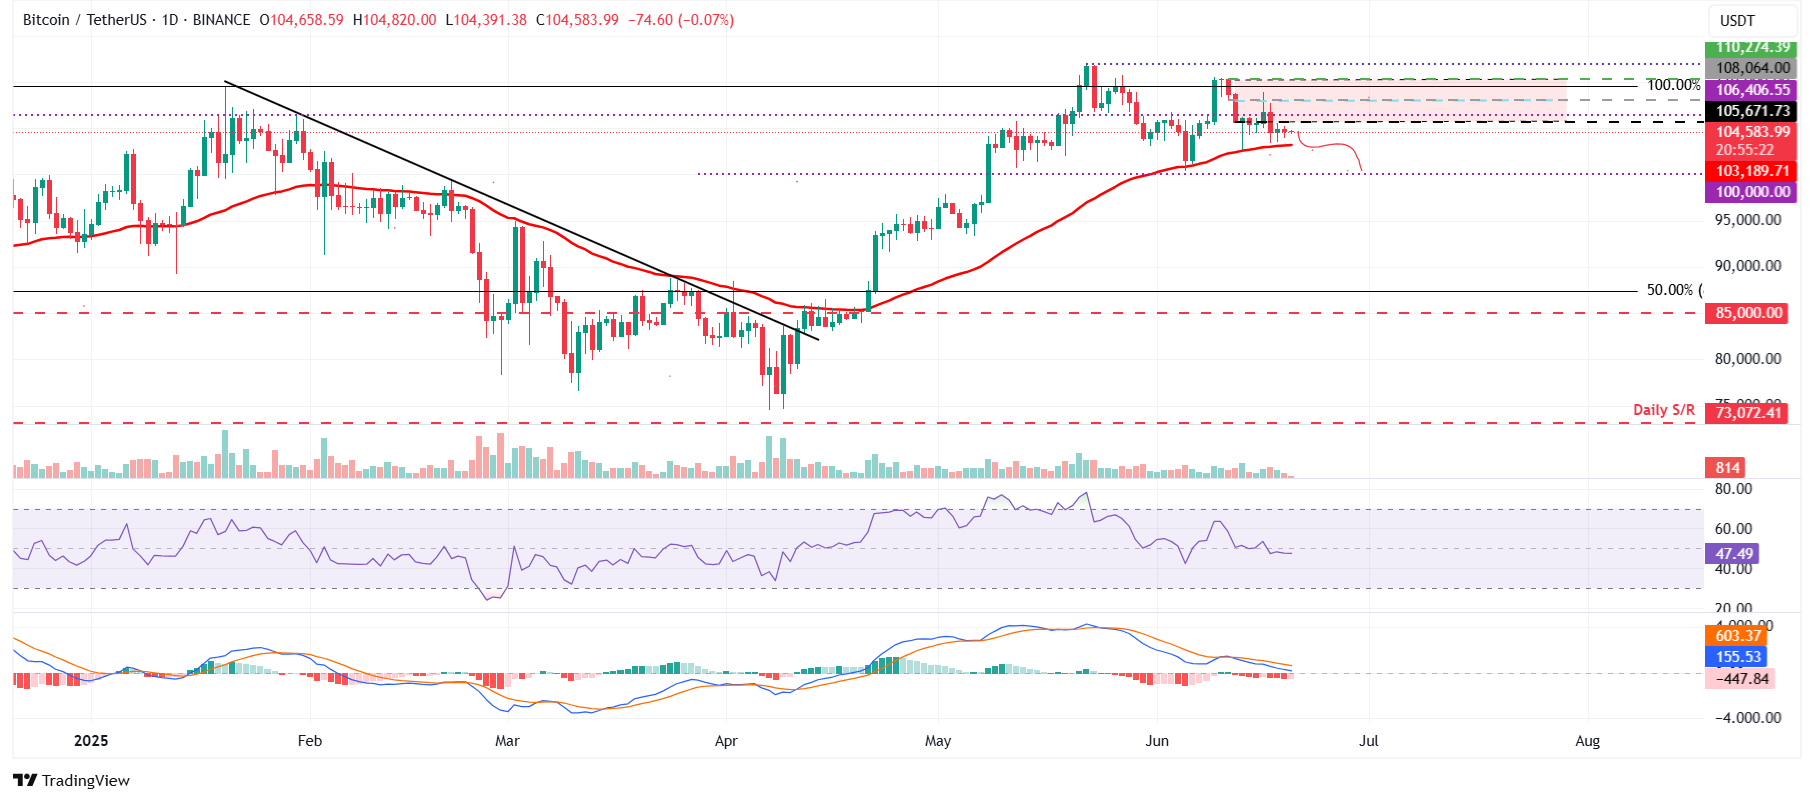This screenshot has width=1814, height=802.
Task: Click the 73,072.41 support price label
Action: click(1748, 412)
